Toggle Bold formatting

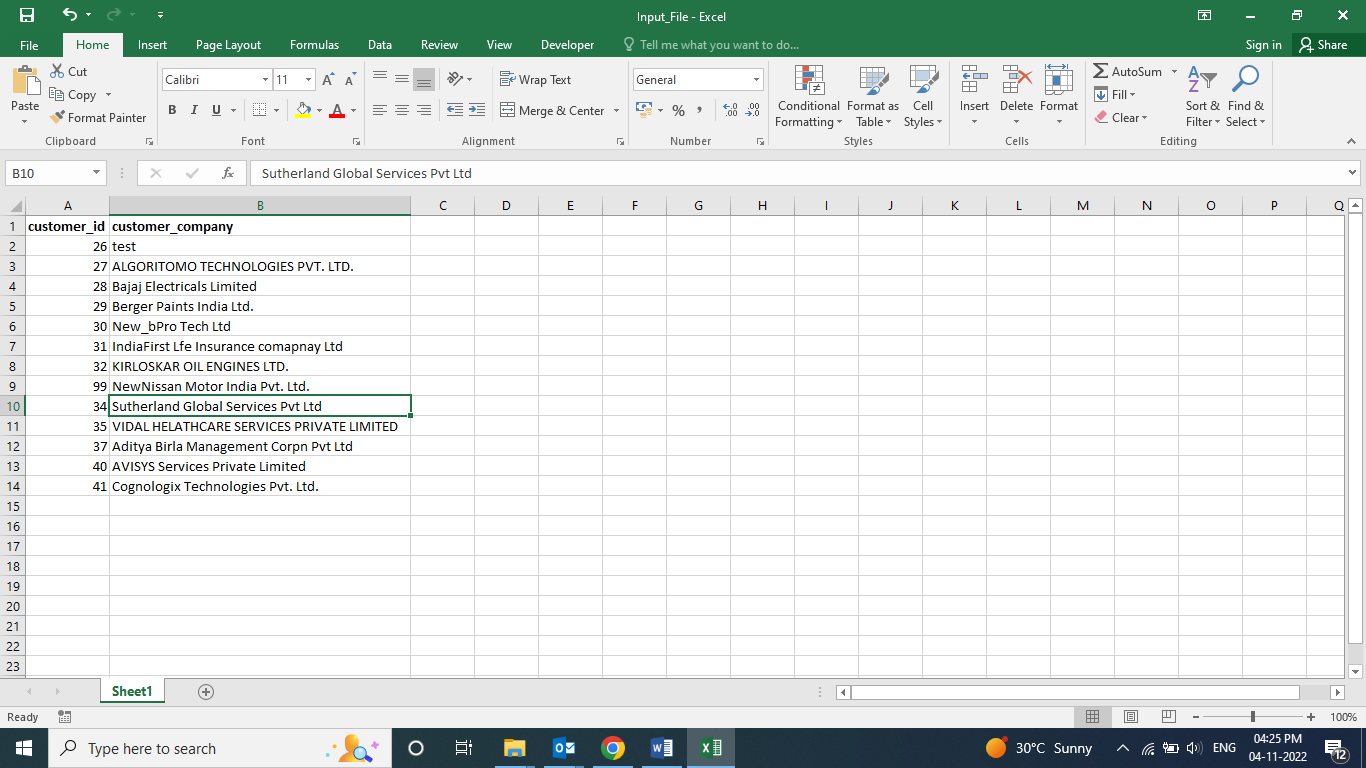coord(172,111)
